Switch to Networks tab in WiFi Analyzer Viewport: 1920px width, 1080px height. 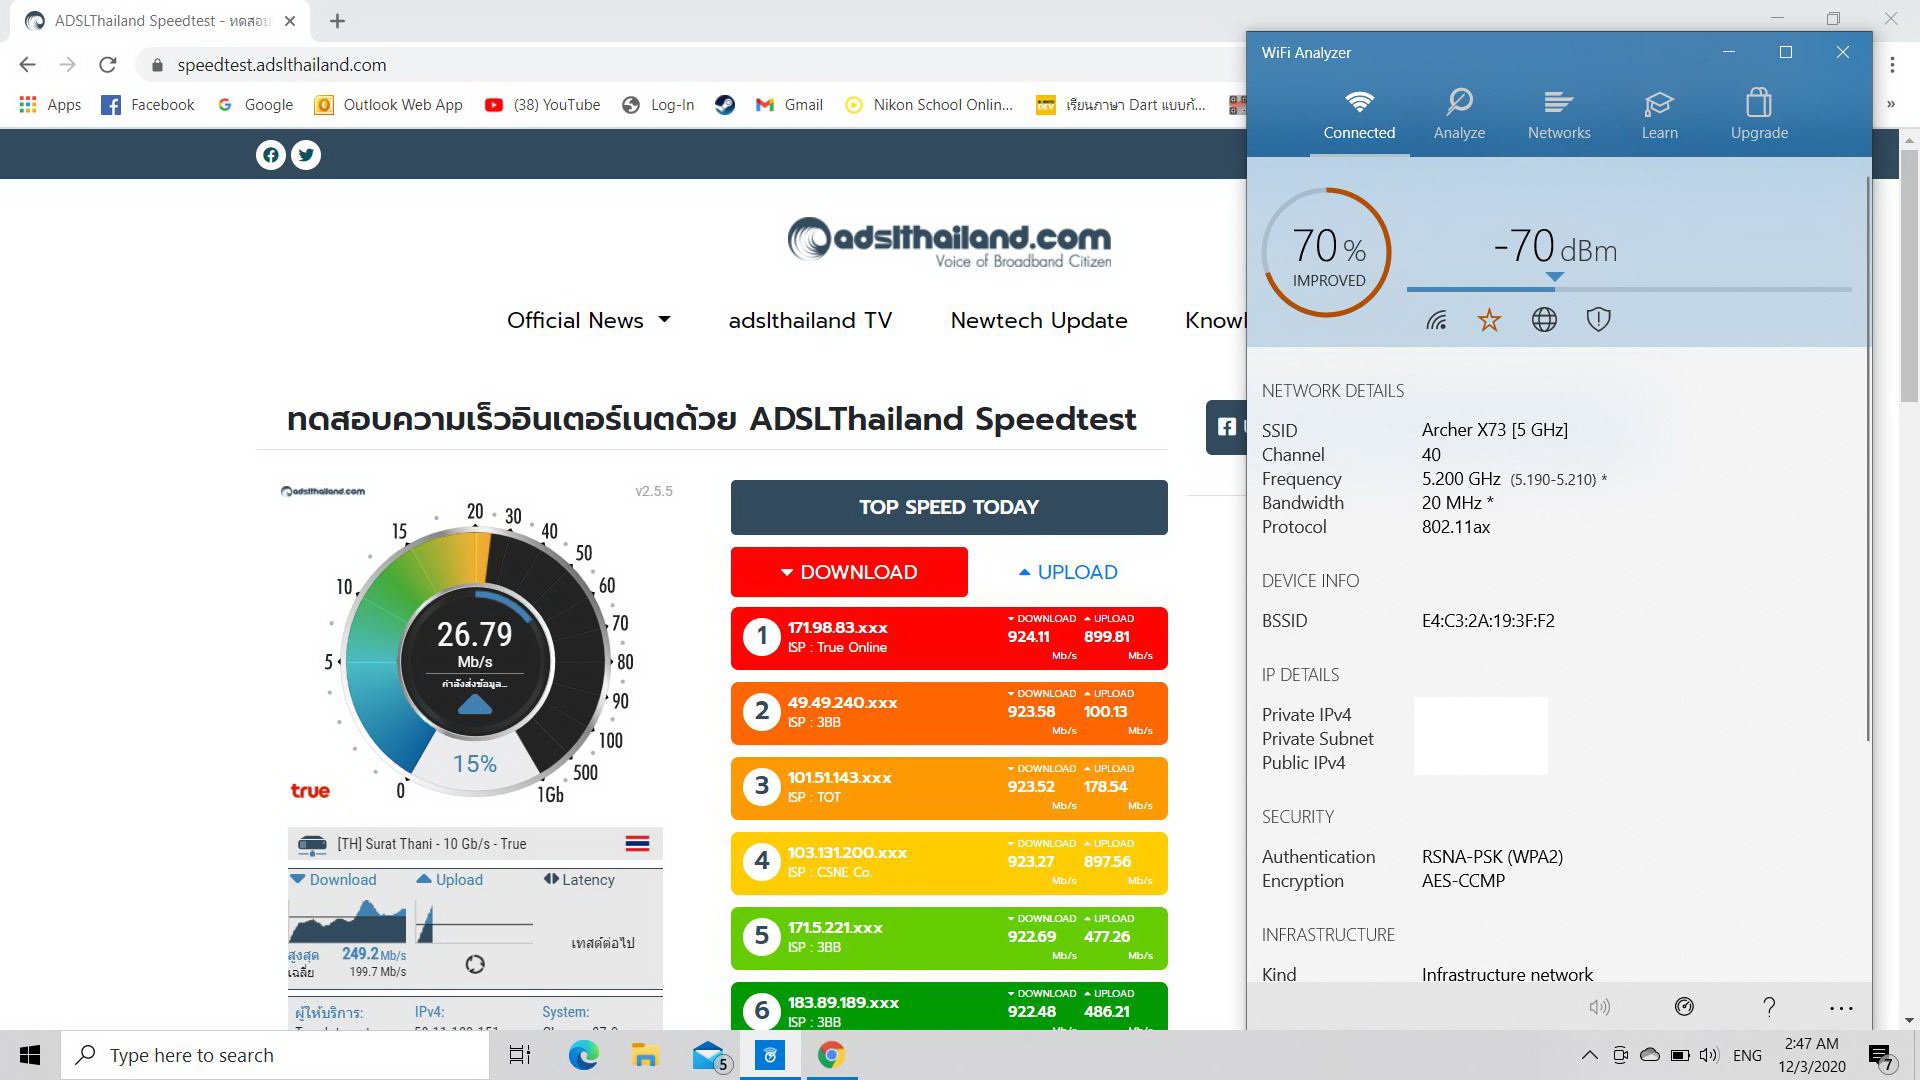tap(1559, 114)
